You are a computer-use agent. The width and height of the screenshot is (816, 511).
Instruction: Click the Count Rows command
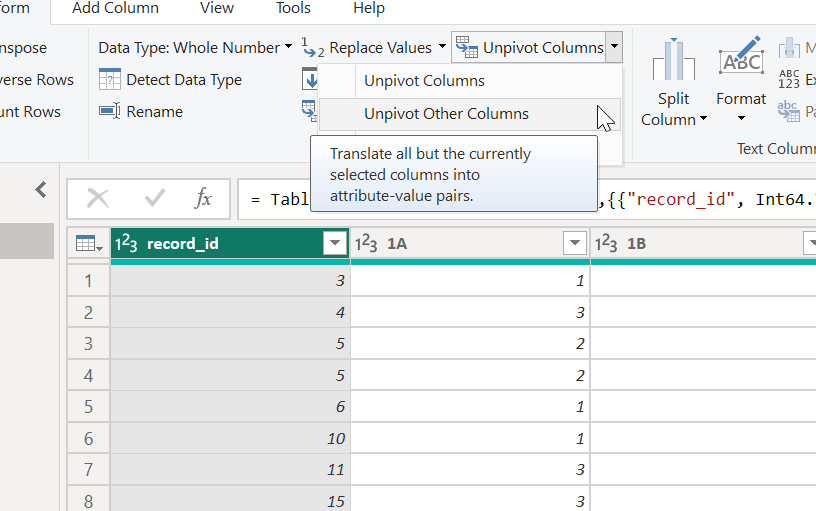30,112
